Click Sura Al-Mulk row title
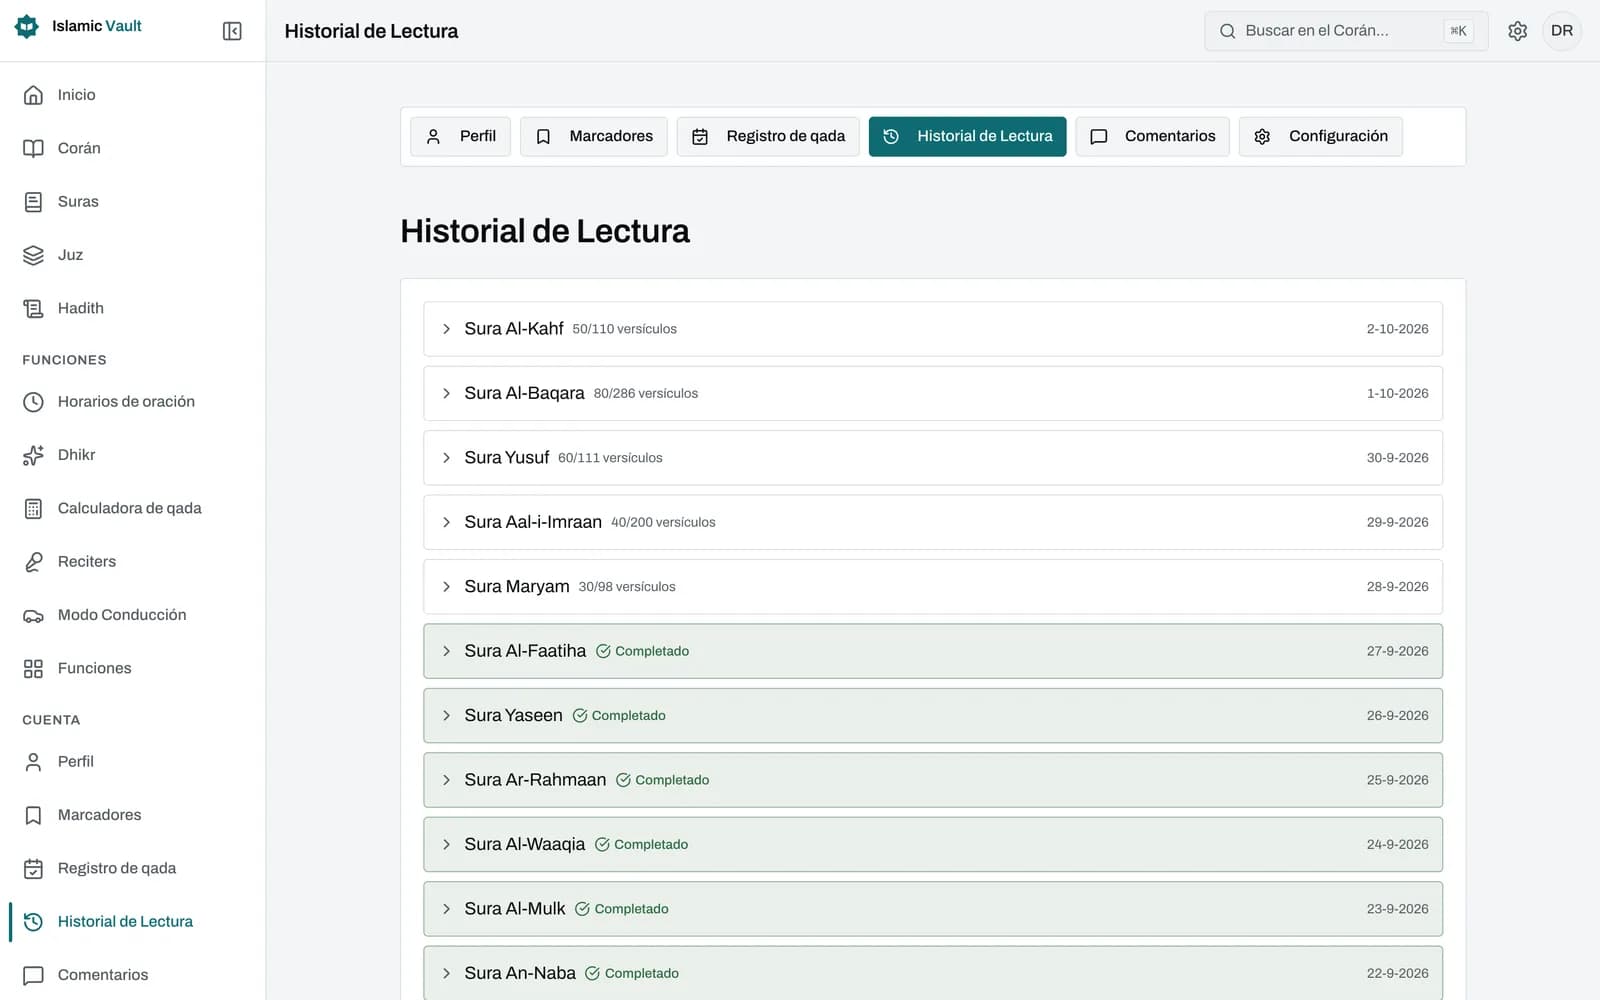Screen dimensions: 1600x1000 tap(514, 909)
